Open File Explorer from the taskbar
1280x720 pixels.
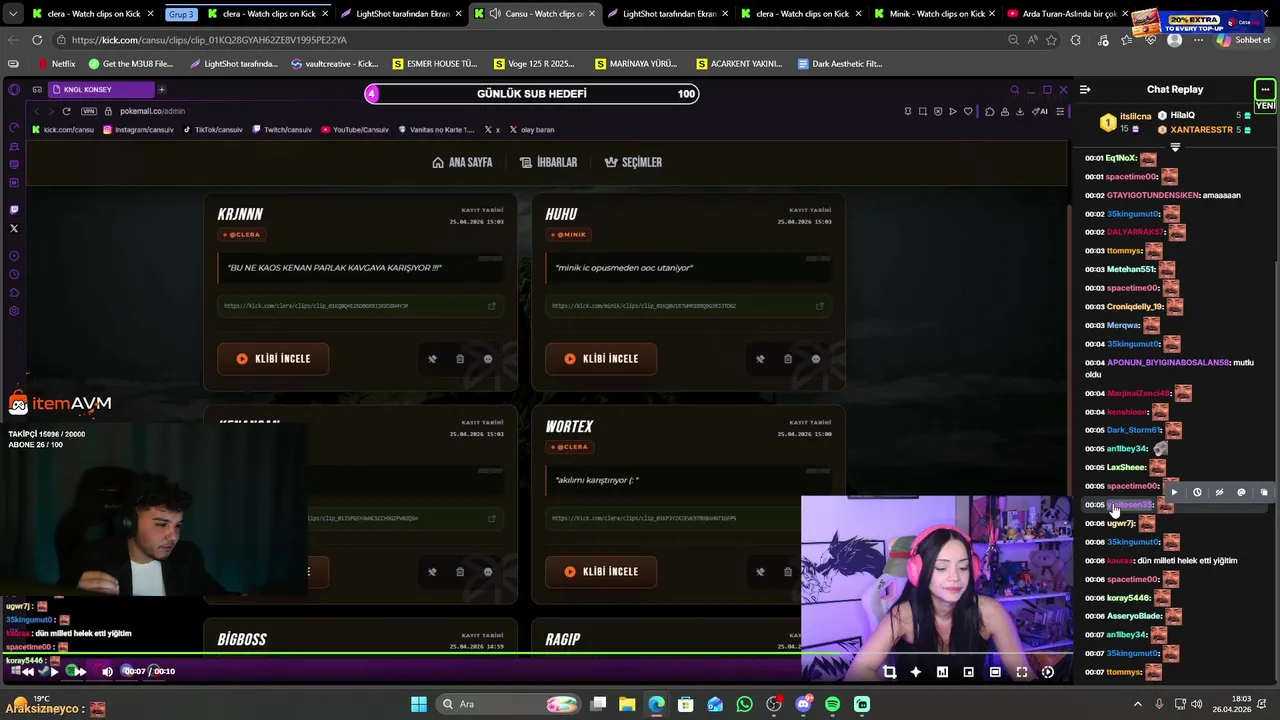point(627,704)
